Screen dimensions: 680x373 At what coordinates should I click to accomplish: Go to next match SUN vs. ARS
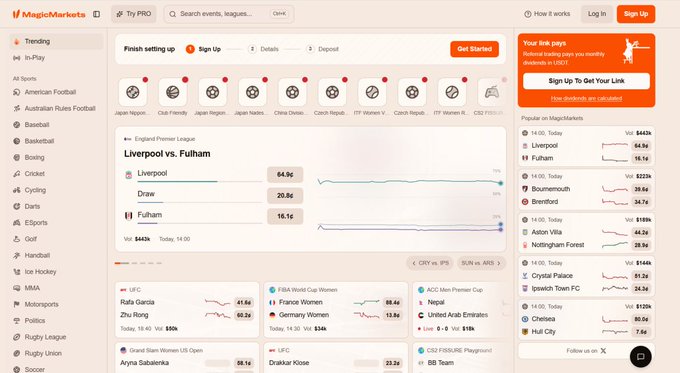(x=481, y=263)
